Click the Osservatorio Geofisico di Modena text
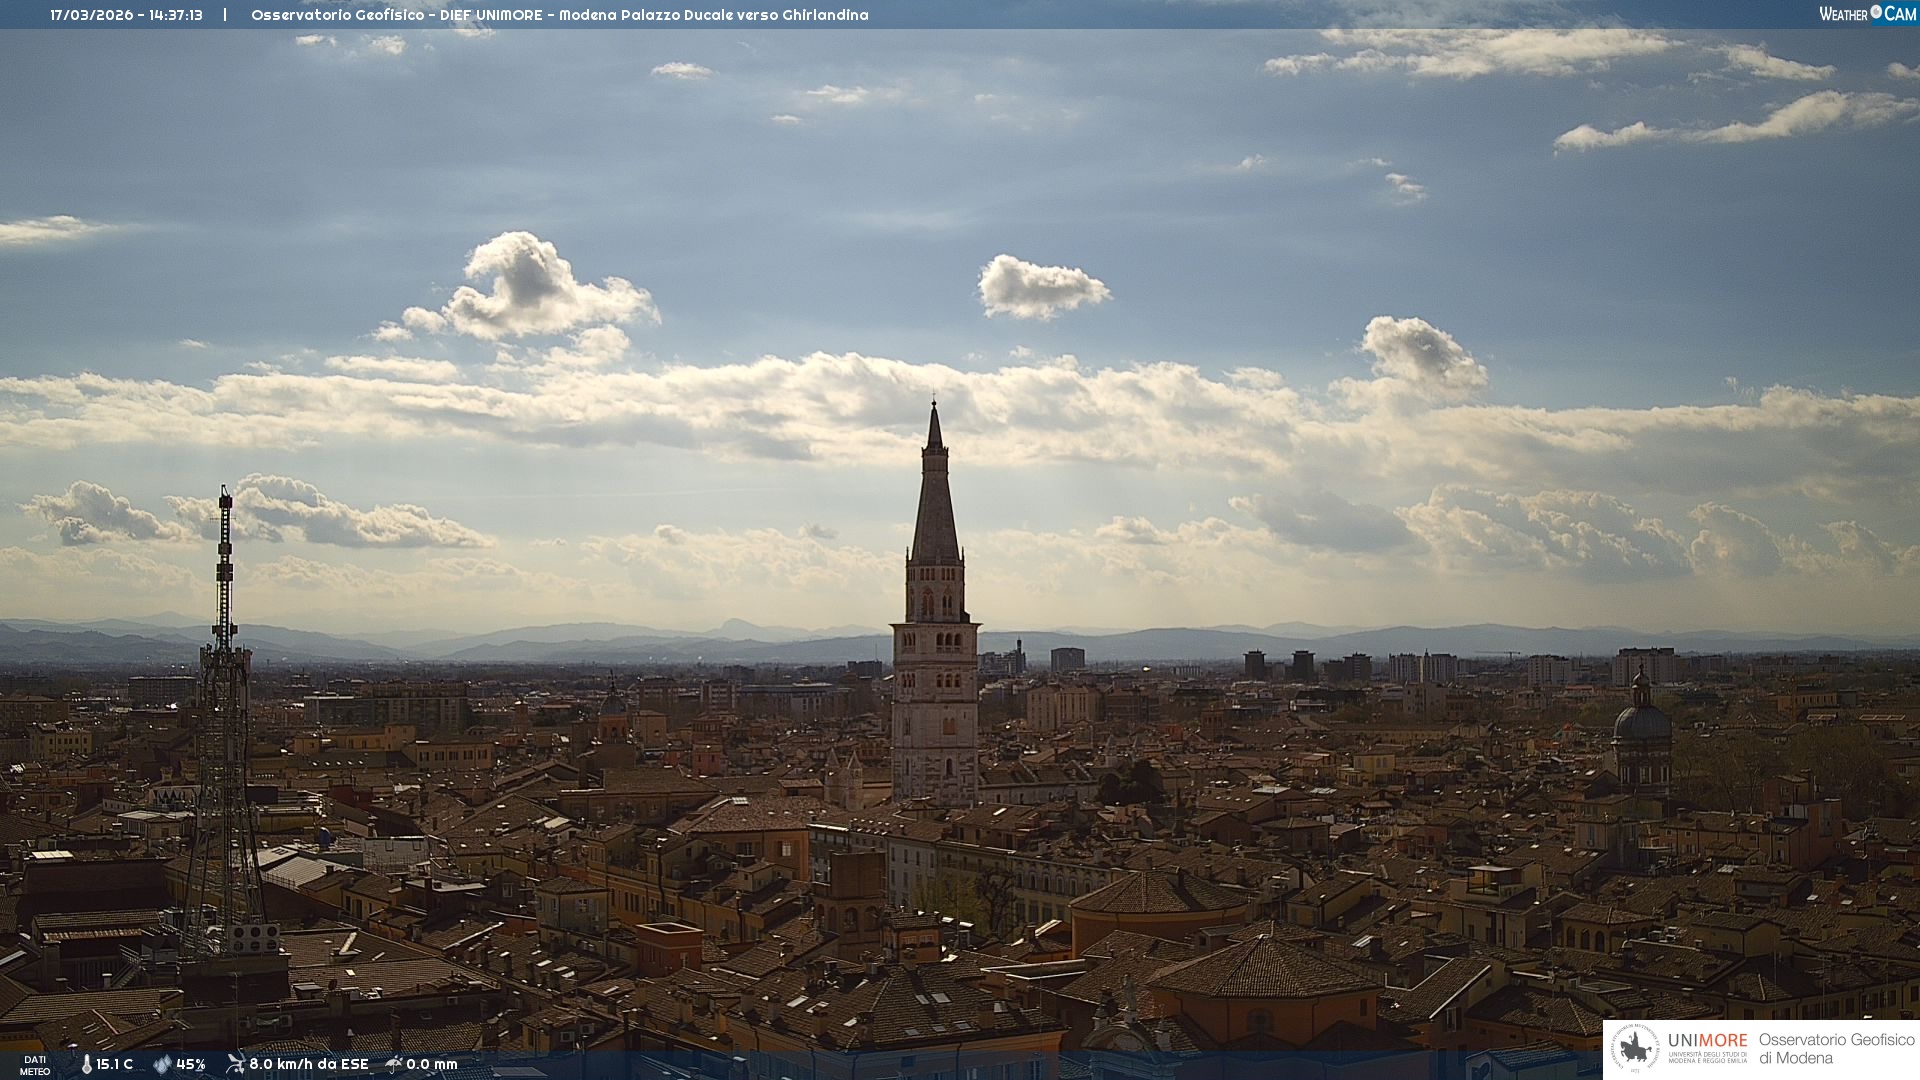Image resolution: width=1920 pixels, height=1080 pixels. point(1836,1048)
